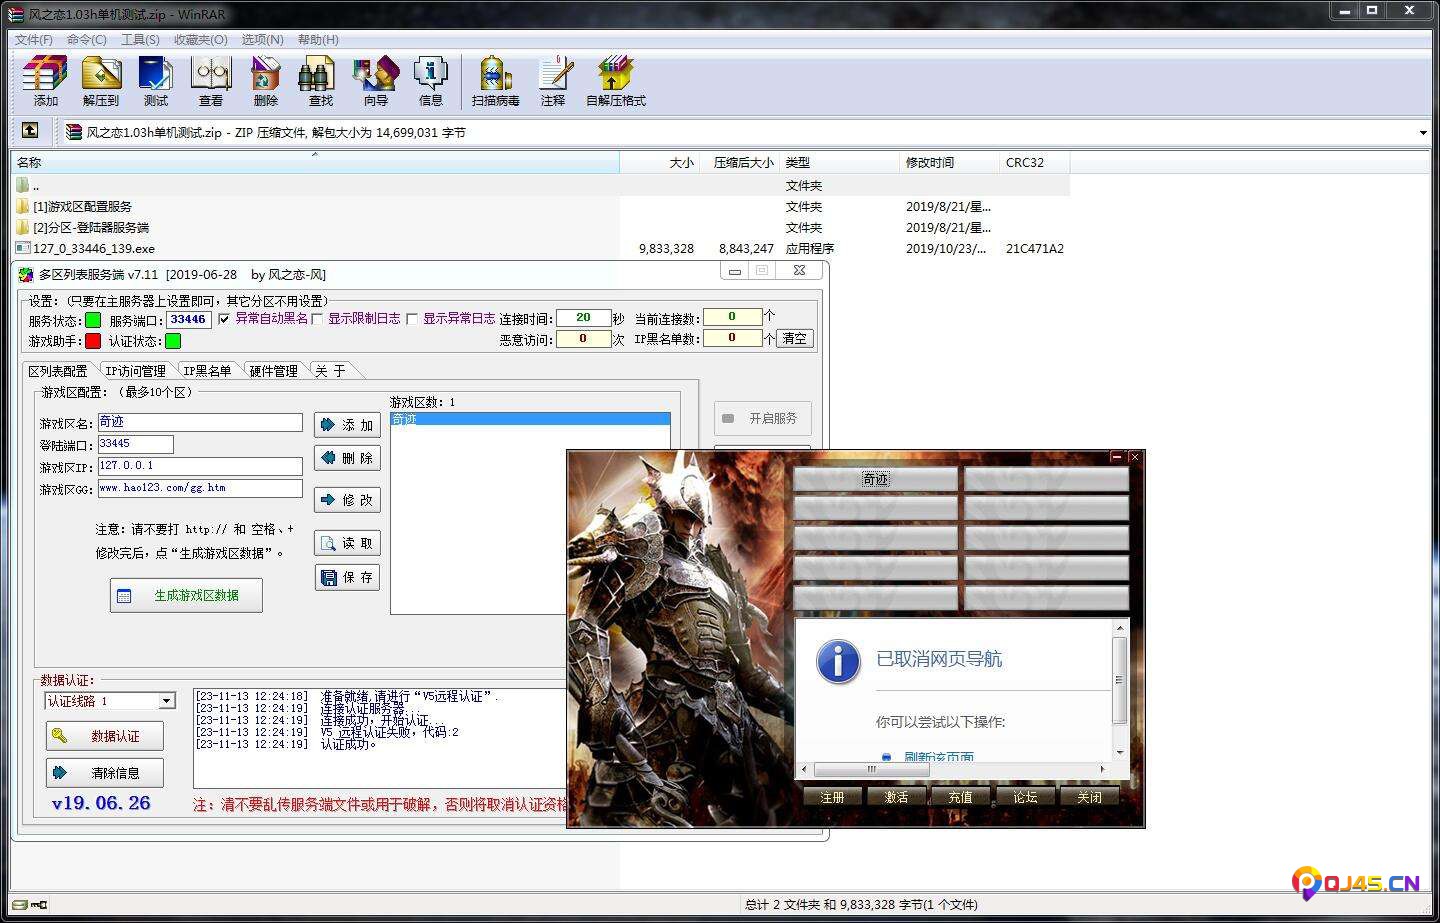The width and height of the screenshot is (1440, 923).
Task: Enable the 显示限制日志 checkbox
Action: pos(317,319)
